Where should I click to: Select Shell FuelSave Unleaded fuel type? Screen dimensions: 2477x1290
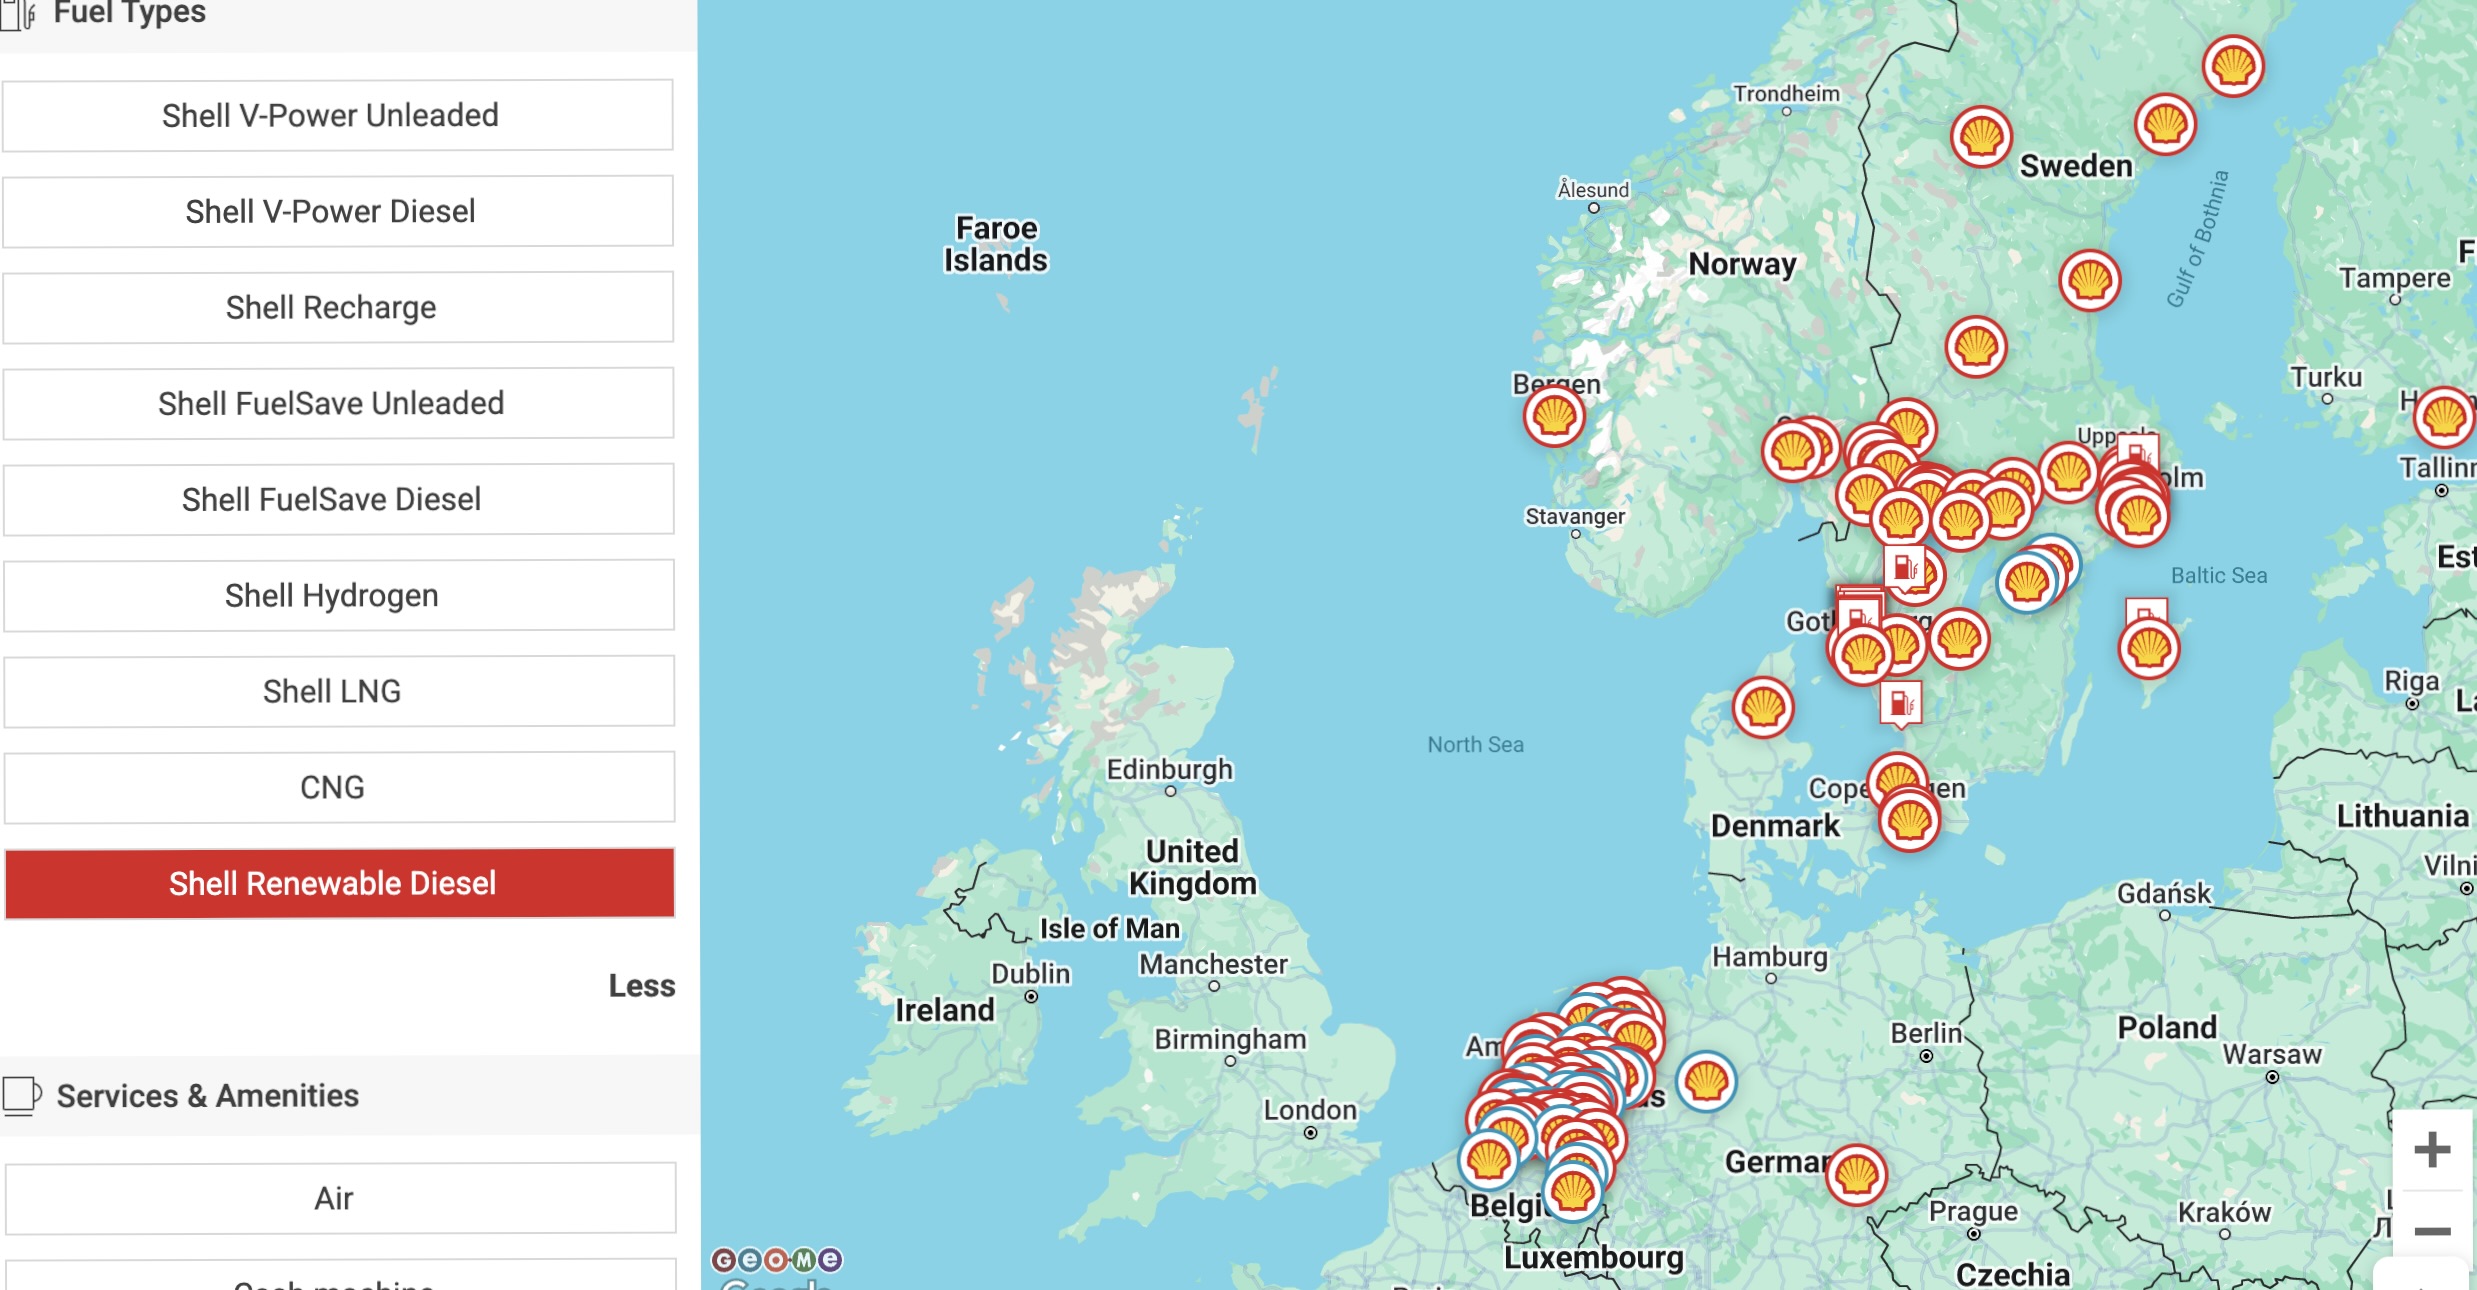click(337, 403)
